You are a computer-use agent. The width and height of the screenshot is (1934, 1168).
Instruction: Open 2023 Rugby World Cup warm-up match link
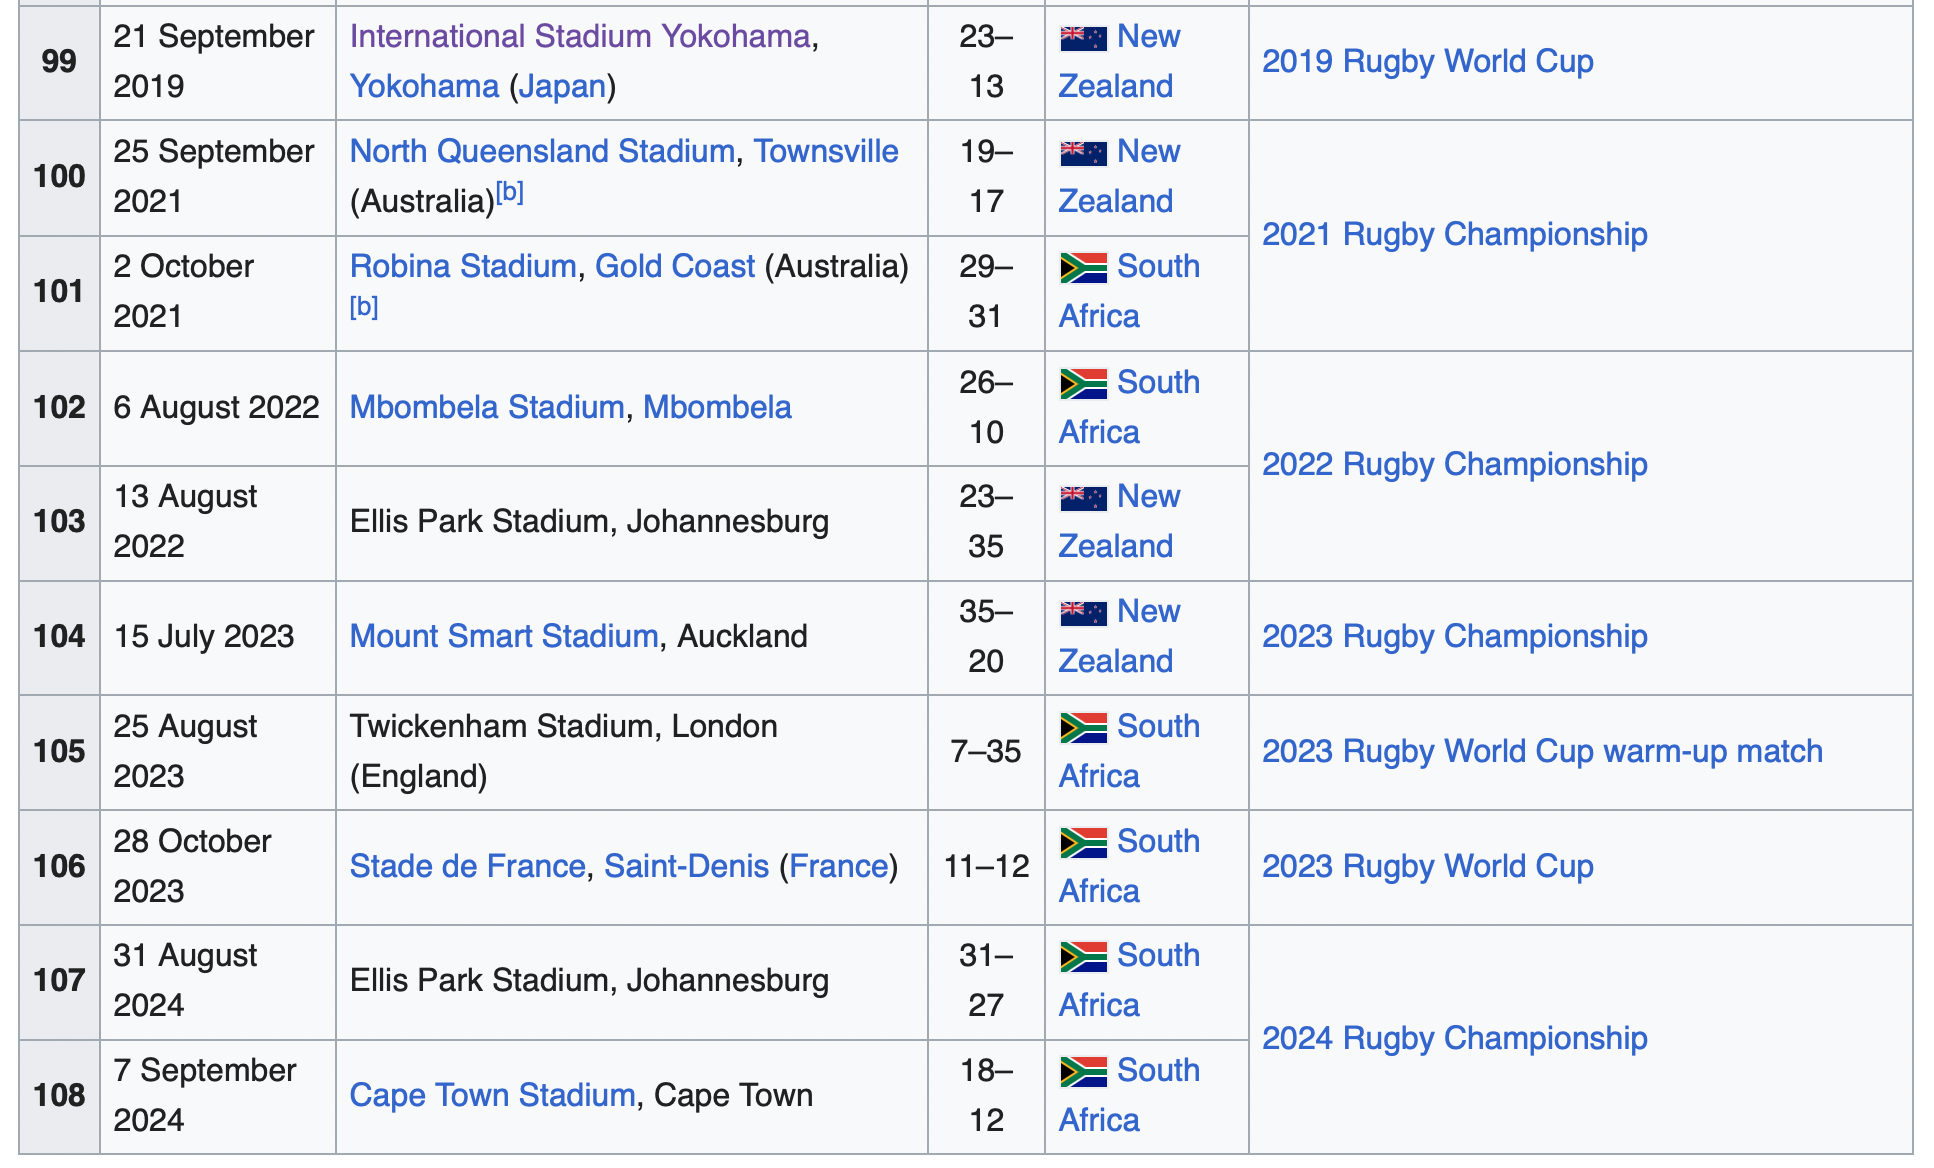[1542, 752]
